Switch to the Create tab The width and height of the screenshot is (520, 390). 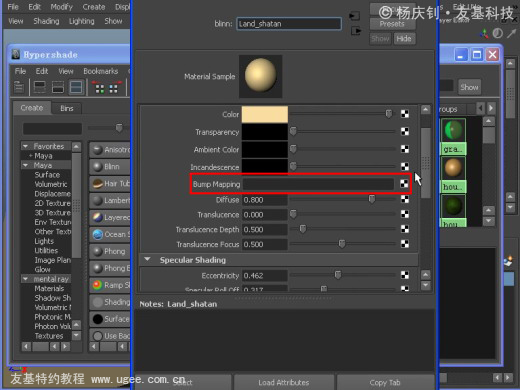pos(32,108)
